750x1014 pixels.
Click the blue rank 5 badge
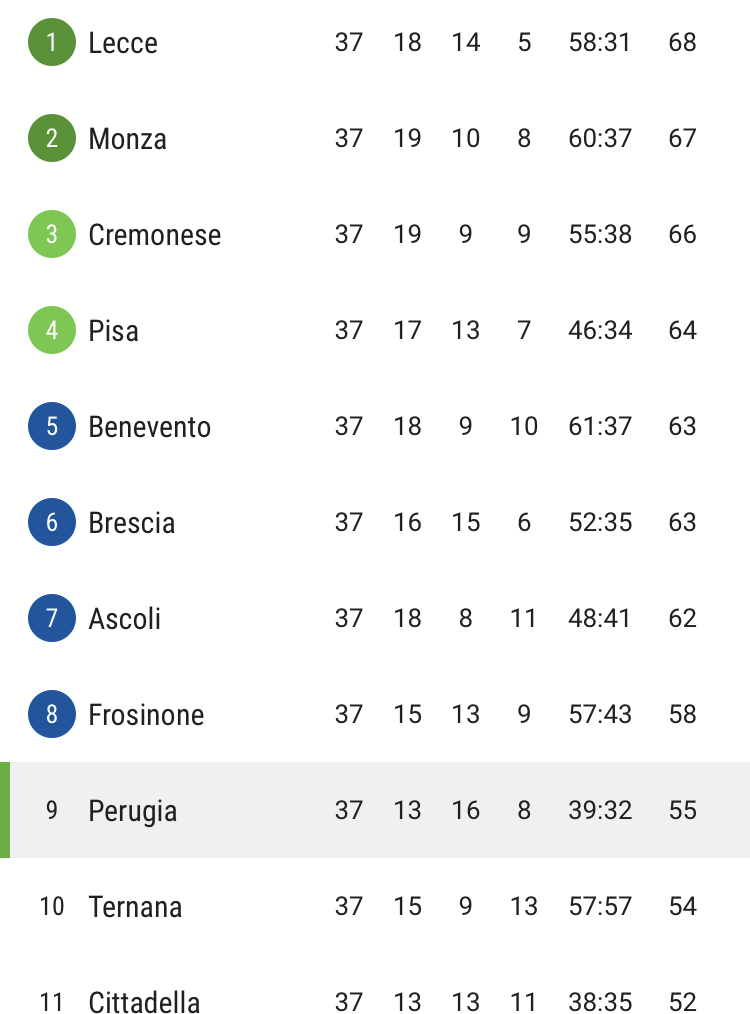(52, 426)
